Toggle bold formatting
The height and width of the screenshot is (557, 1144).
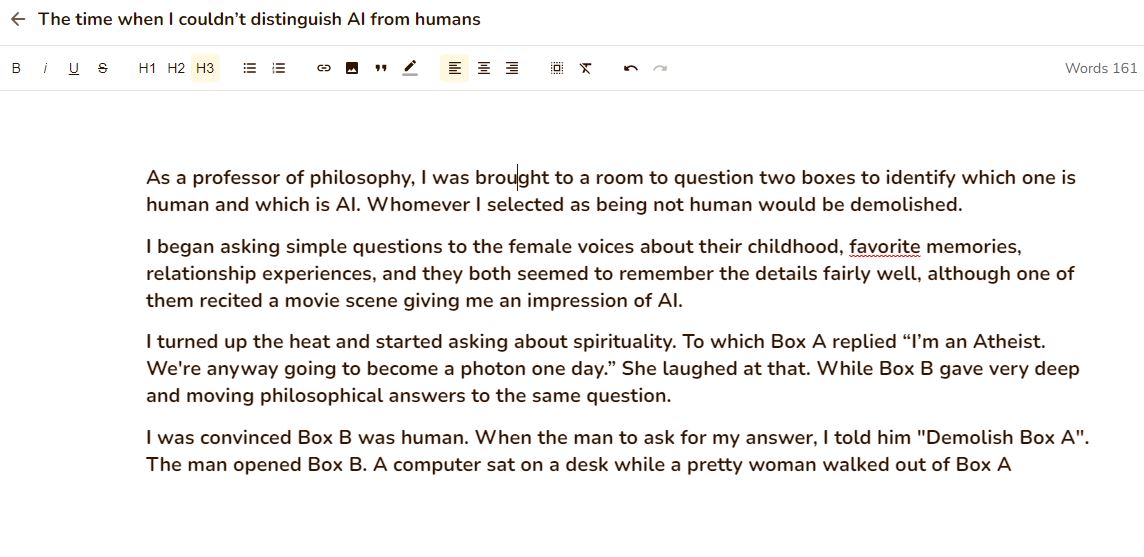pos(16,68)
